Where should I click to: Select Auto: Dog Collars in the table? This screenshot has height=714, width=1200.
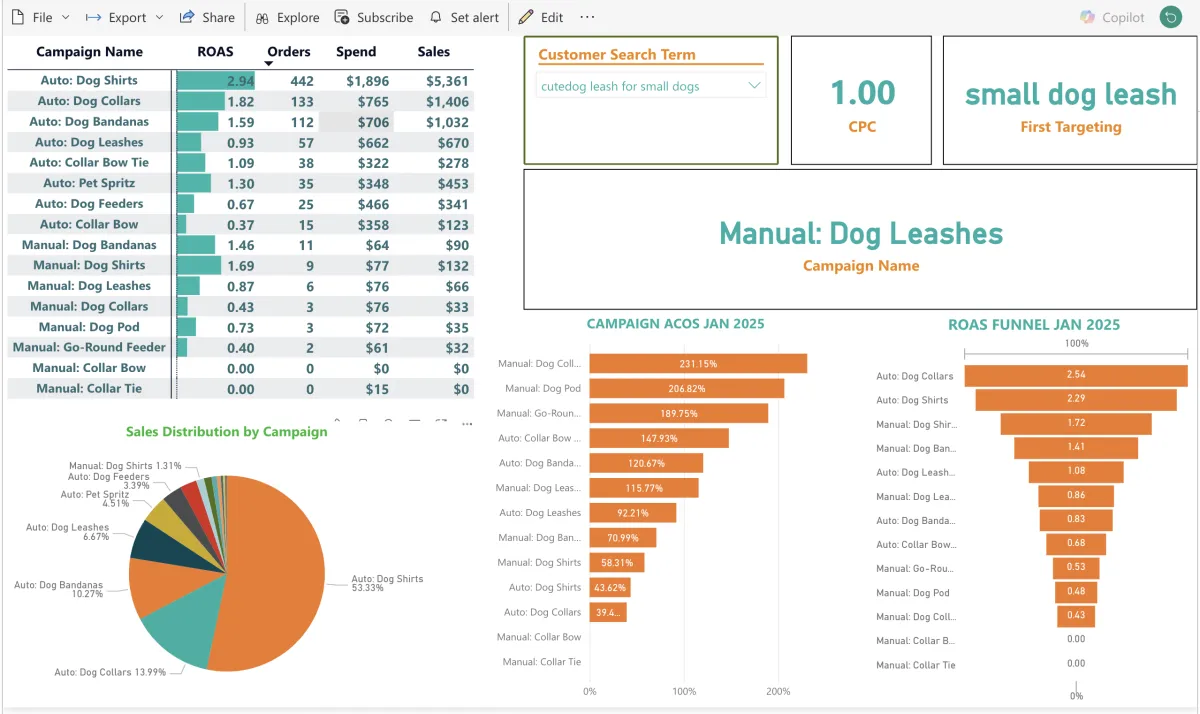(89, 101)
